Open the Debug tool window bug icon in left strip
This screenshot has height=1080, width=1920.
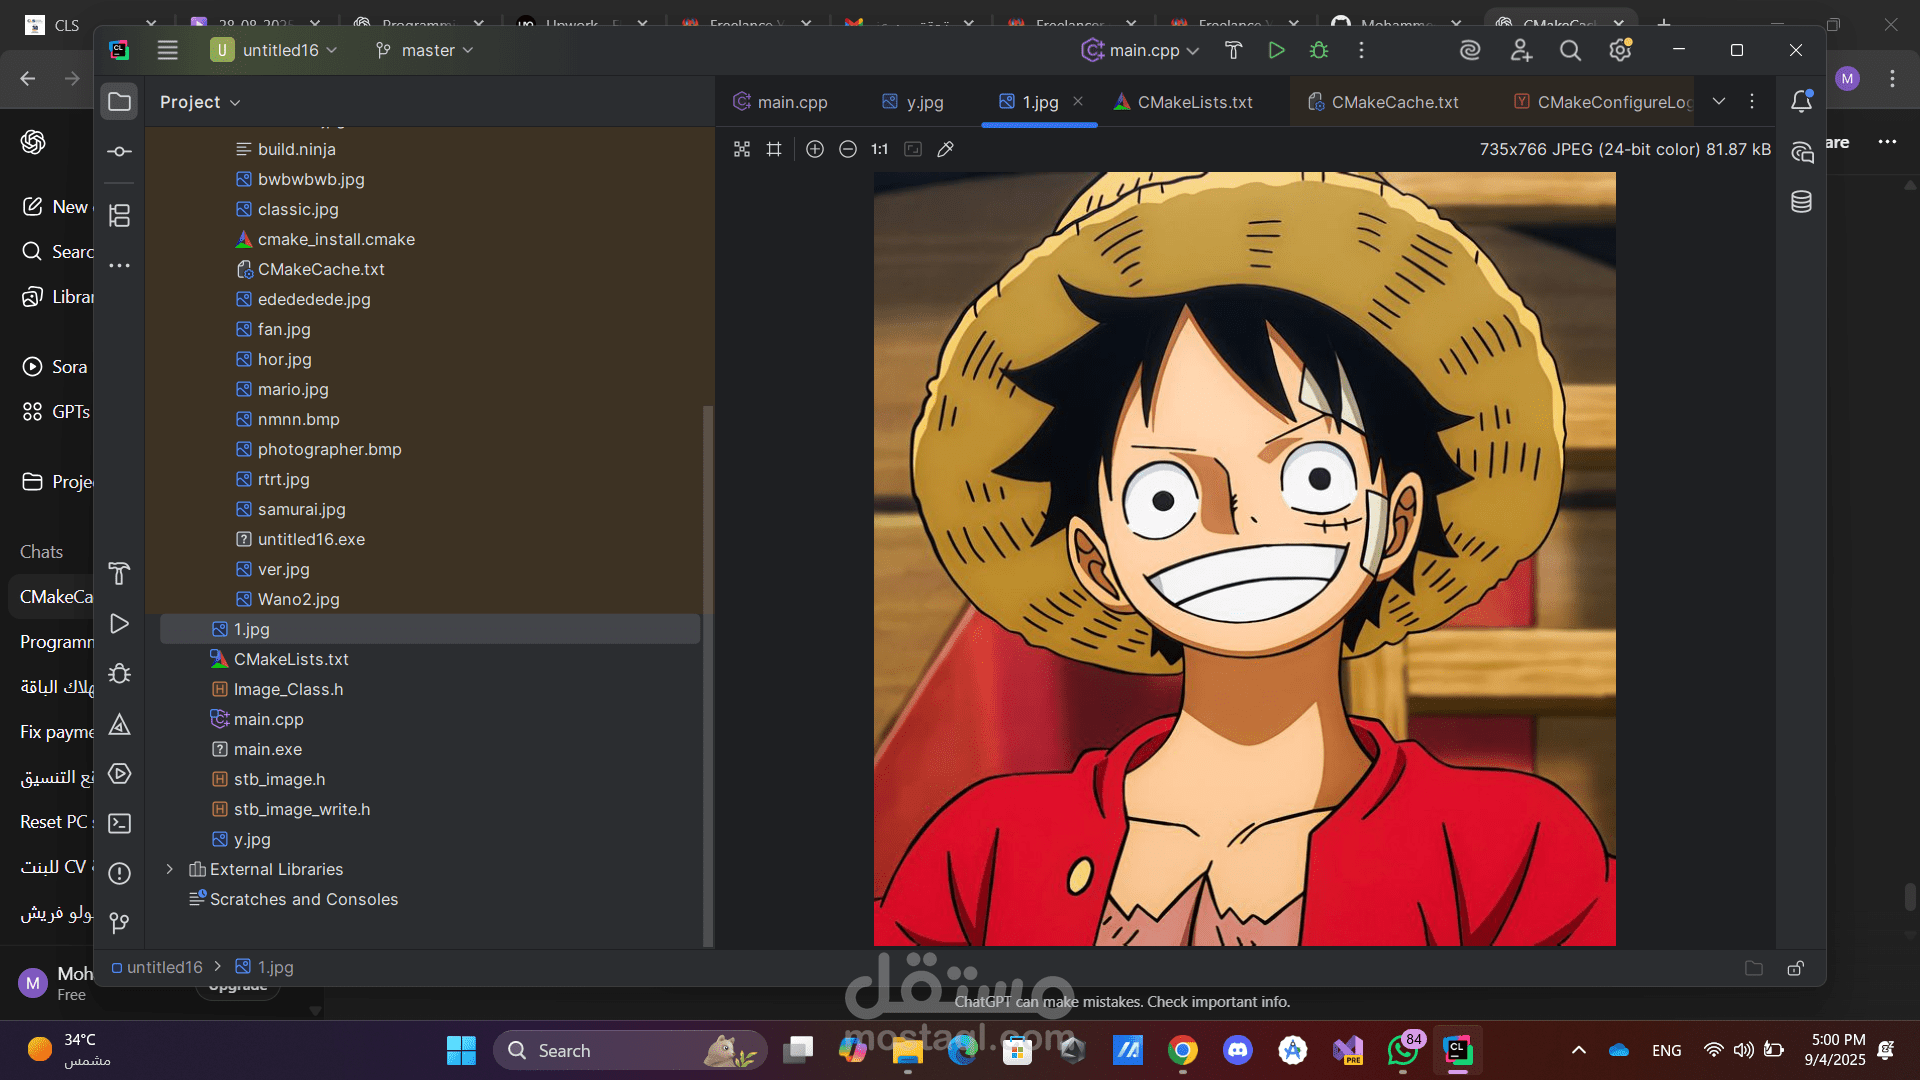point(119,673)
